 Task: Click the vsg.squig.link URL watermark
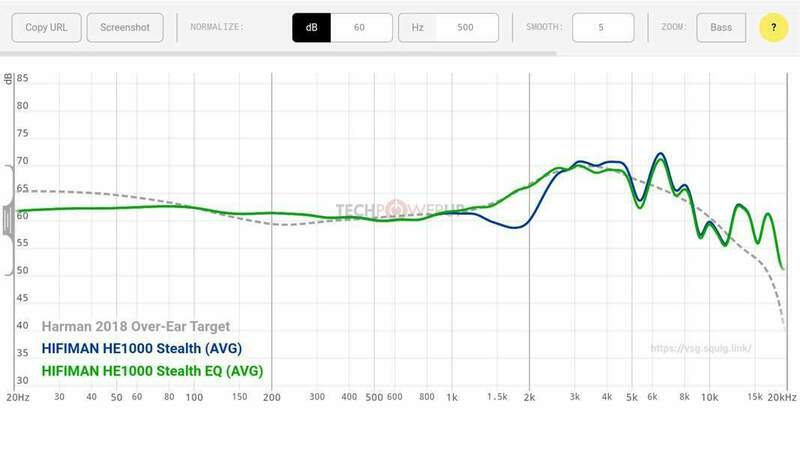(701, 350)
